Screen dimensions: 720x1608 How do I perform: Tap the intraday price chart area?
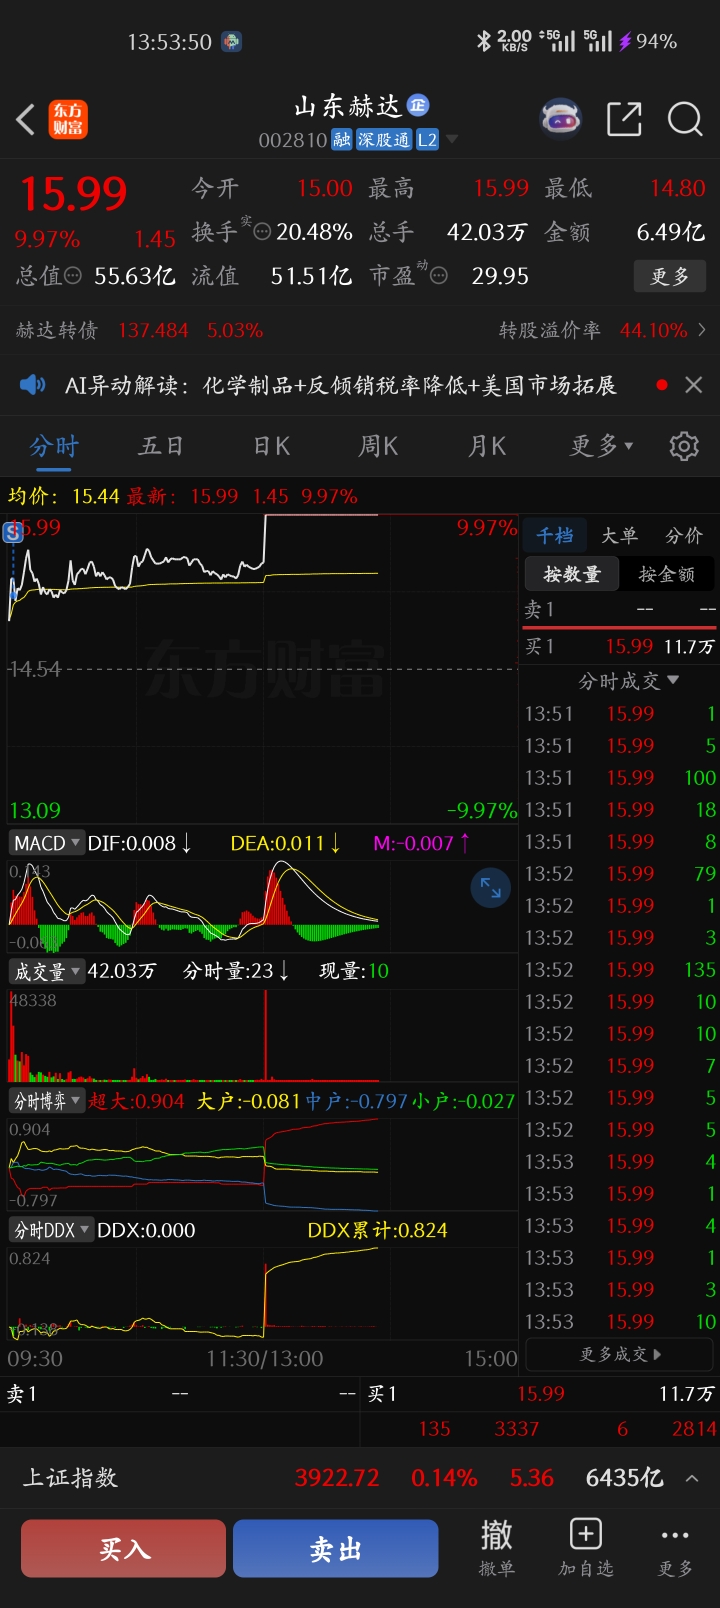pos(263,668)
